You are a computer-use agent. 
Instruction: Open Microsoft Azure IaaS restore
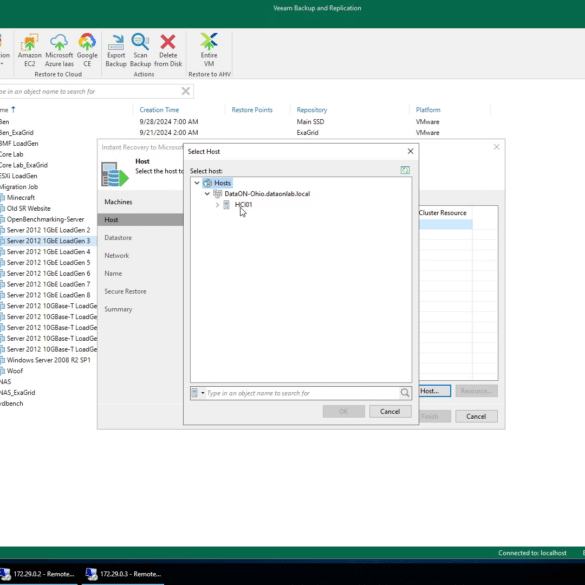tap(59, 50)
